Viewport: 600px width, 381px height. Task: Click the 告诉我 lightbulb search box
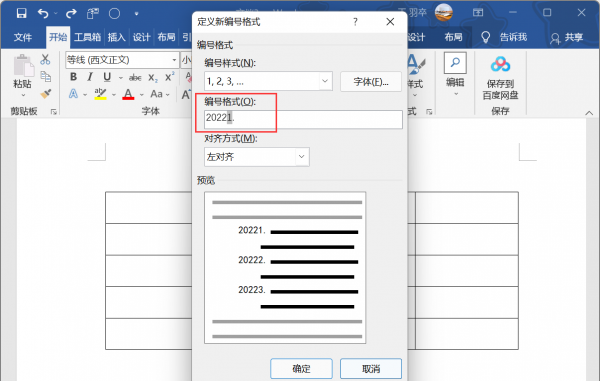coord(504,37)
